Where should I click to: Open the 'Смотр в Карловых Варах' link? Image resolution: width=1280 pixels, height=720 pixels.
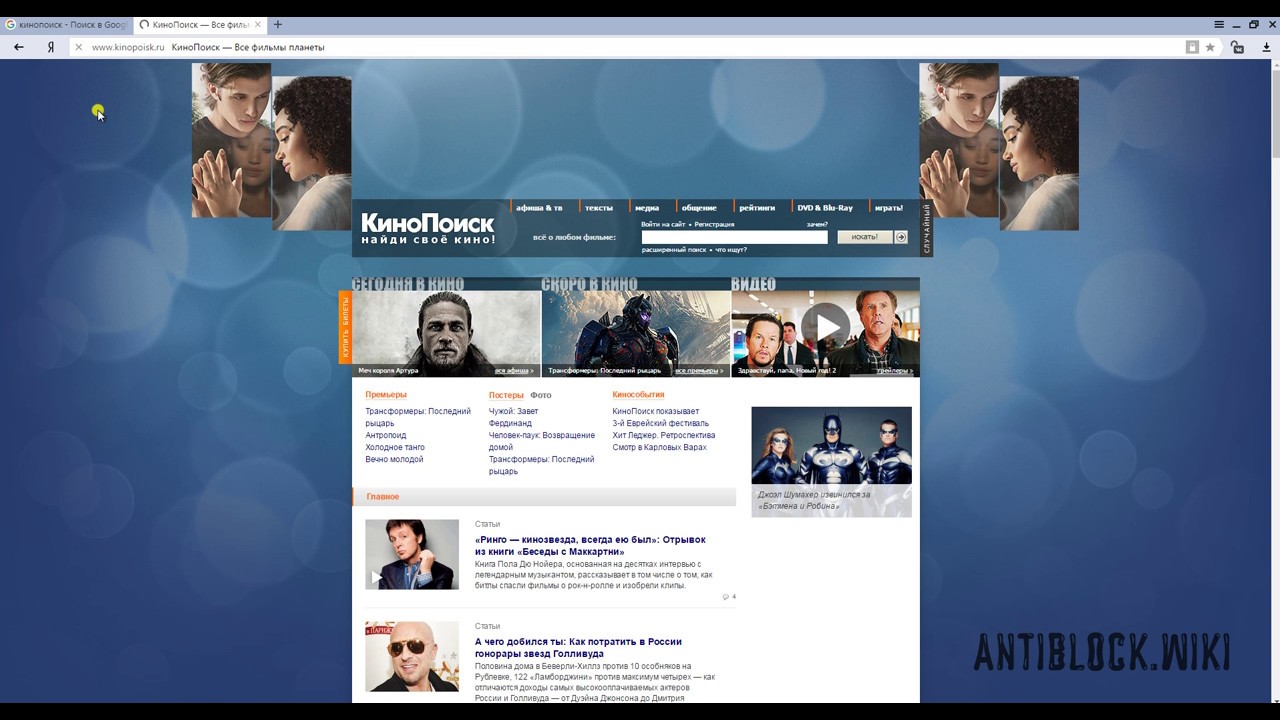[660, 447]
